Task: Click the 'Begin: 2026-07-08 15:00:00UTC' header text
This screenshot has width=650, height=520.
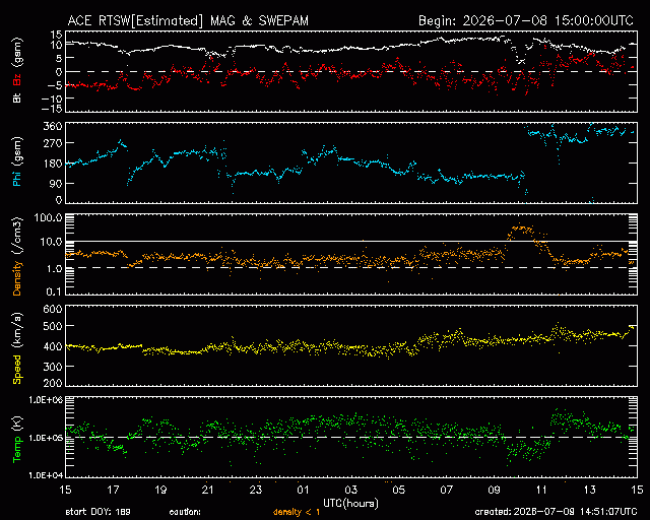Action: pyautogui.click(x=526, y=21)
